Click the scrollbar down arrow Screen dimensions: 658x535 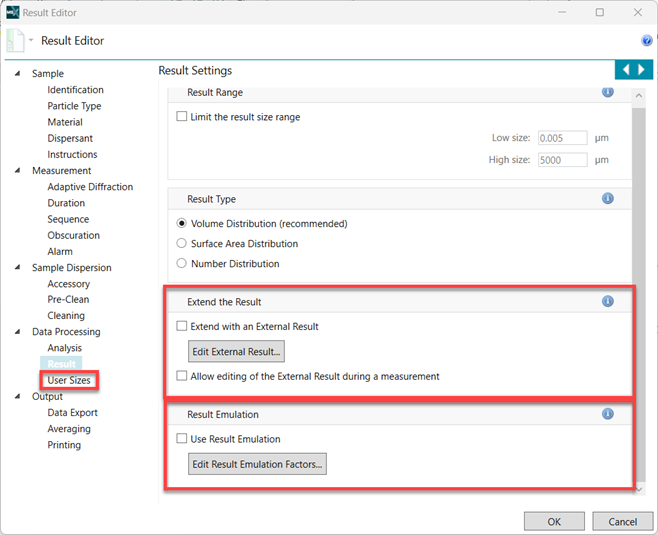tap(639, 489)
